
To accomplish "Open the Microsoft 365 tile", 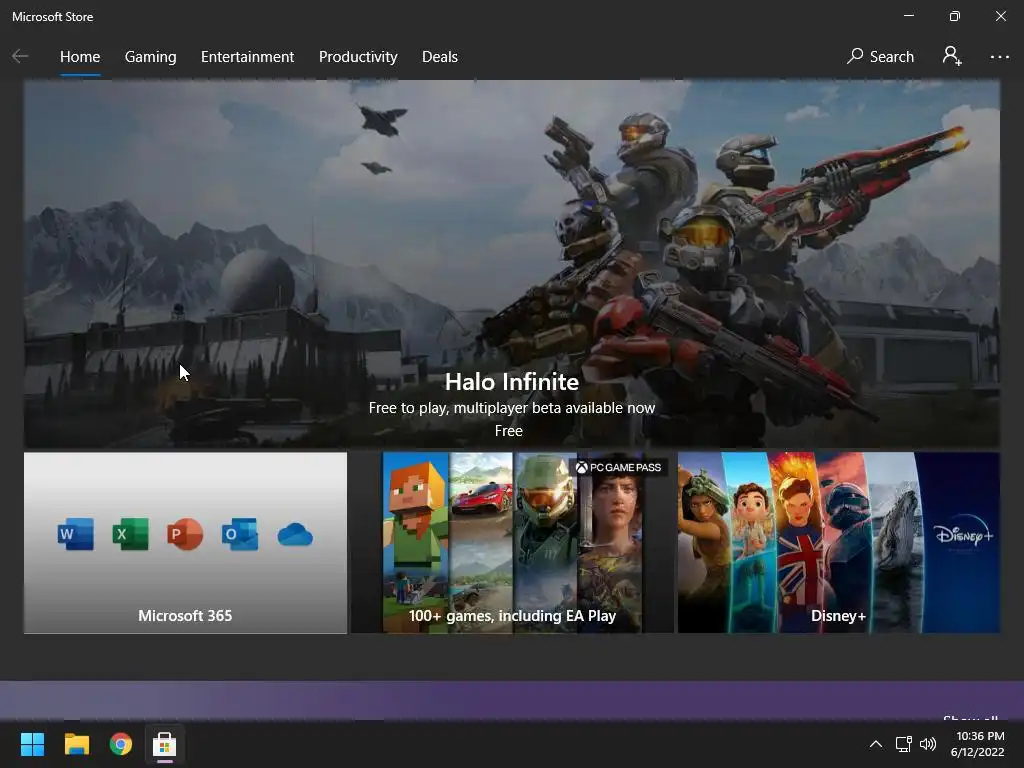I will (x=185, y=543).
